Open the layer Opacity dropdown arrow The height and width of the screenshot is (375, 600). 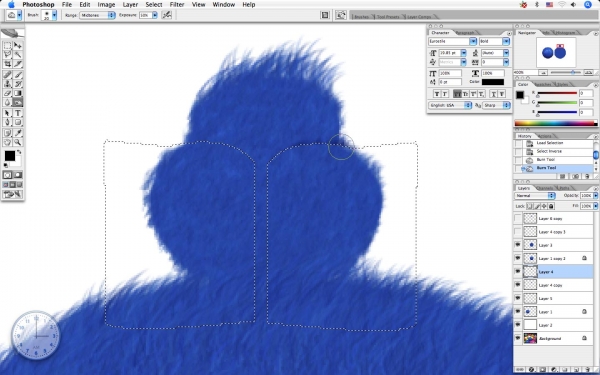595,196
